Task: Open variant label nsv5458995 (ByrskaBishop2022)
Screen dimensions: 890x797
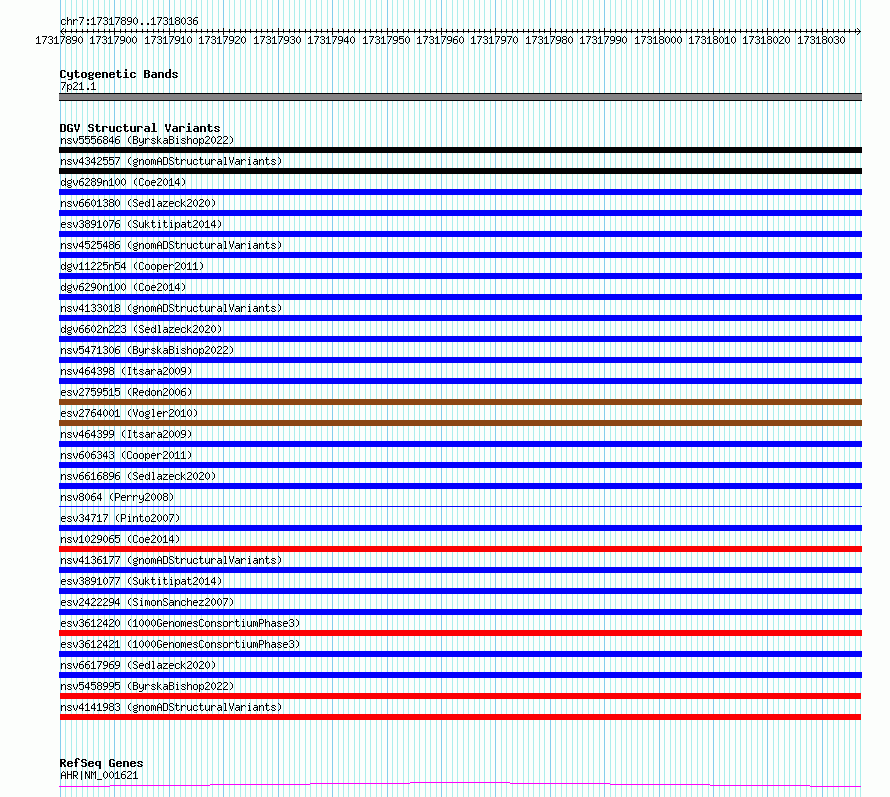Action: [x=147, y=686]
